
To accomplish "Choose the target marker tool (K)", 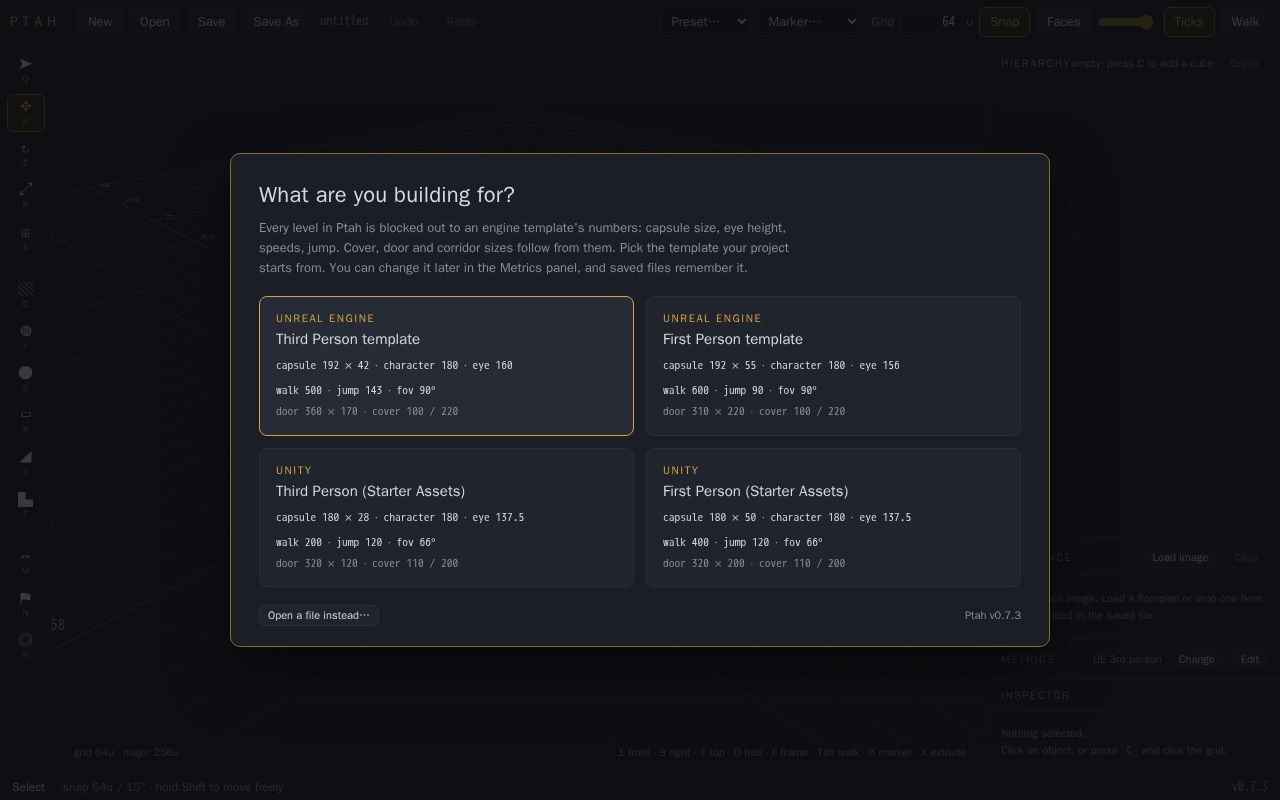I will click(x=26, y=646).
